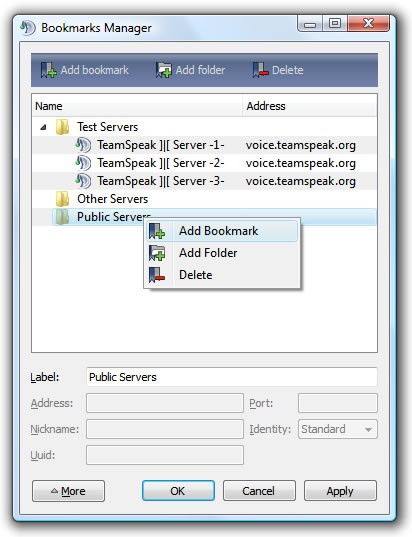Select the Test Servers folder row

(x=204, y=127)
